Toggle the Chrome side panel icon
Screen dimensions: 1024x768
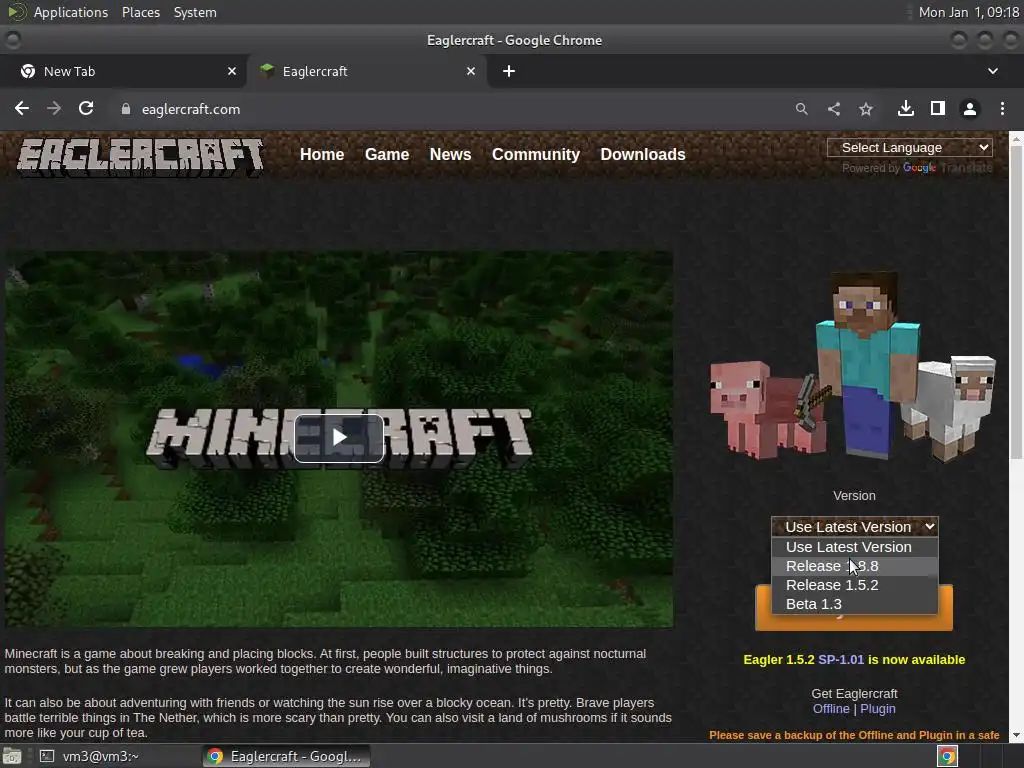pyautogui.click(x=938, y=108)
